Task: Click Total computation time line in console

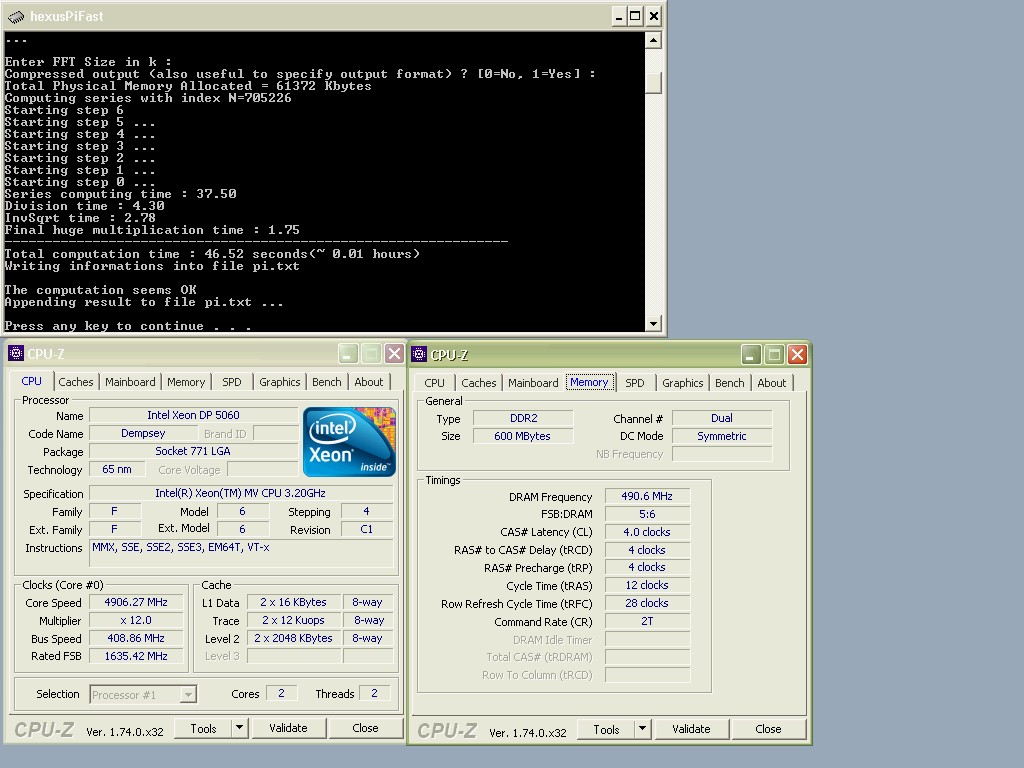Action: (212, 254)
